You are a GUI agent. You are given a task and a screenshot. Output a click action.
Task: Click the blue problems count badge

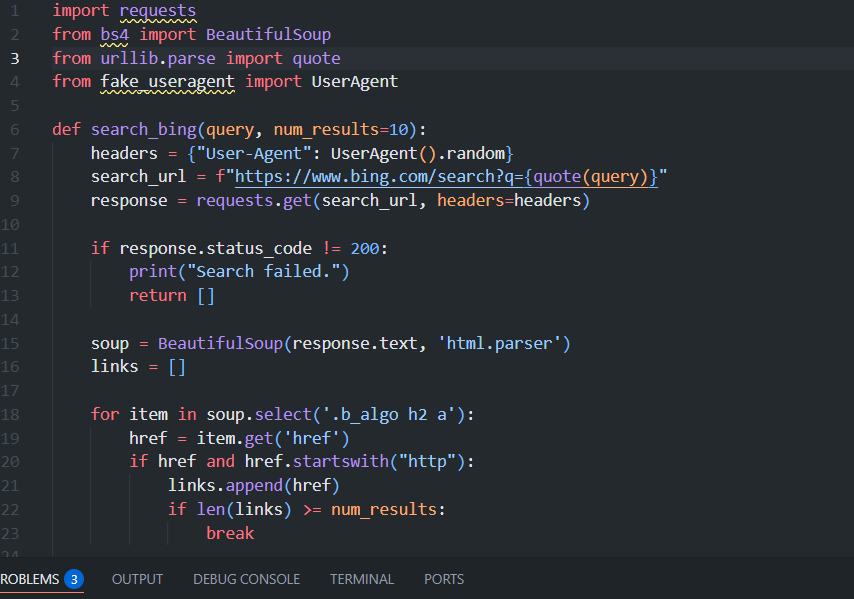[x=74, y=579]
